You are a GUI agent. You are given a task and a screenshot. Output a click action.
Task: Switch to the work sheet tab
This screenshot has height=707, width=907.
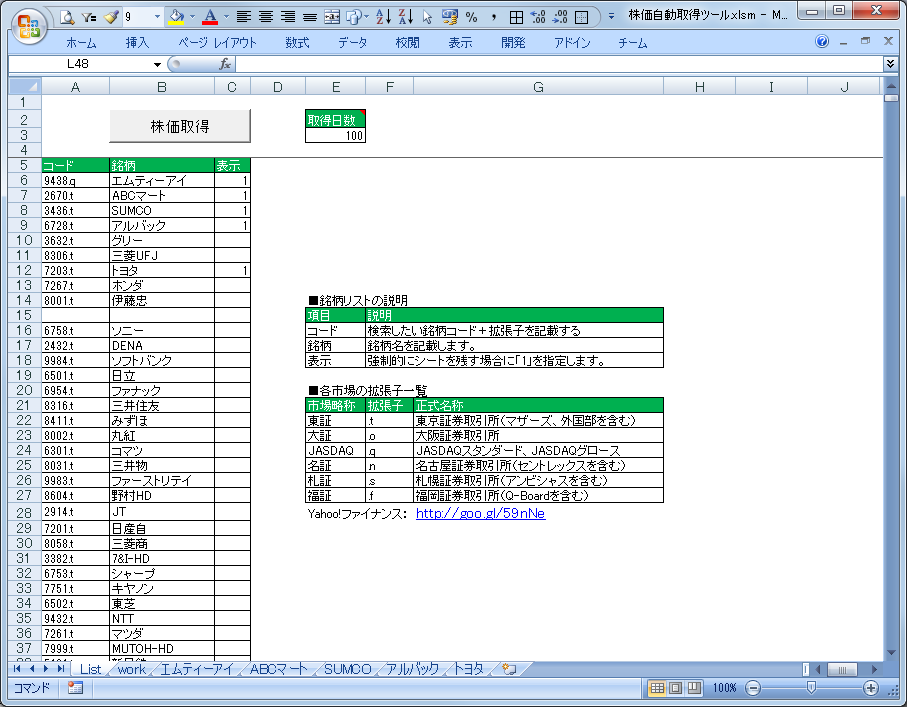131,669
